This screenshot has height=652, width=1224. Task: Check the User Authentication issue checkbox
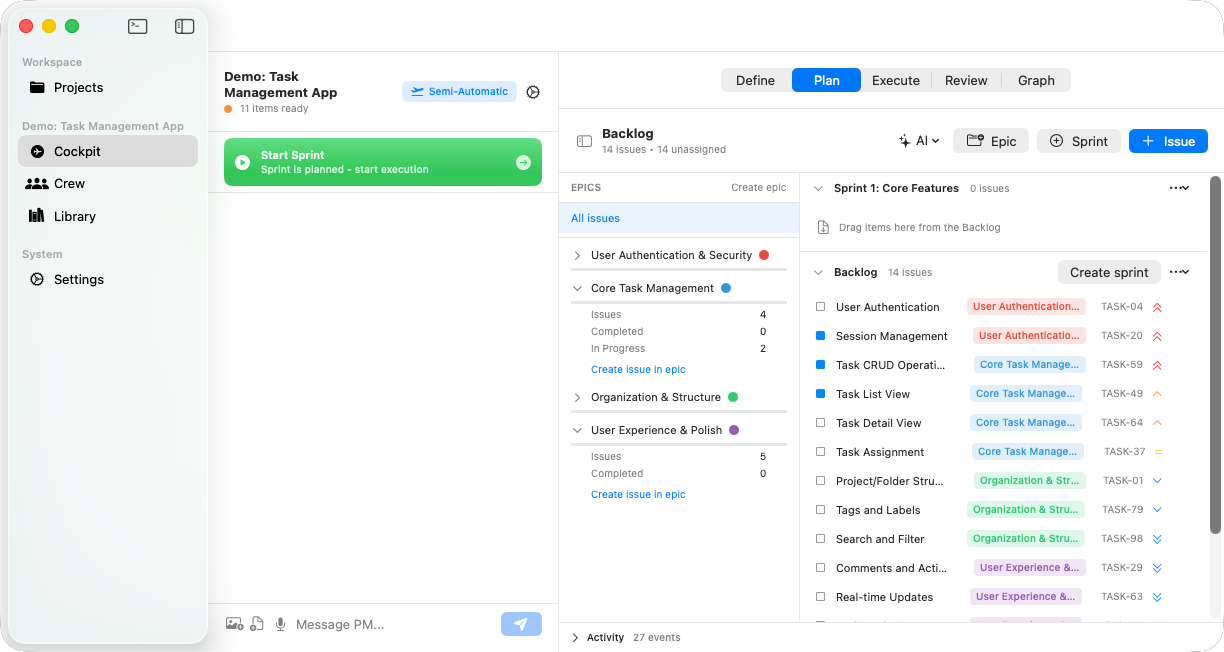821,307
